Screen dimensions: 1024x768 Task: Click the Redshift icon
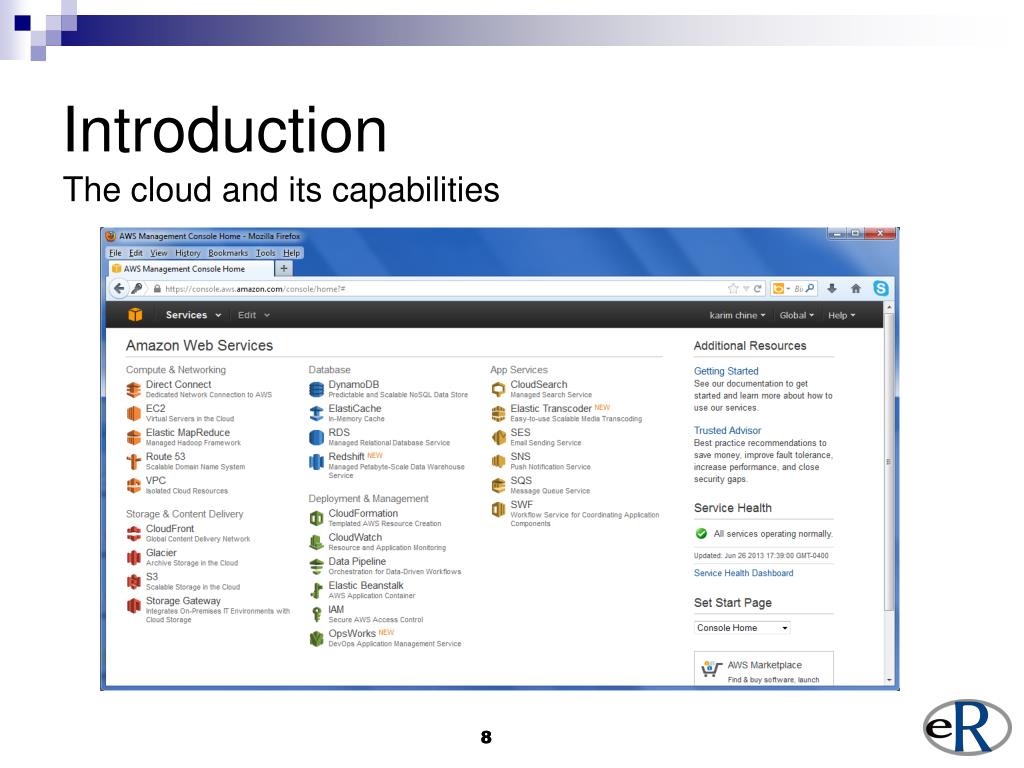(316, 462)
